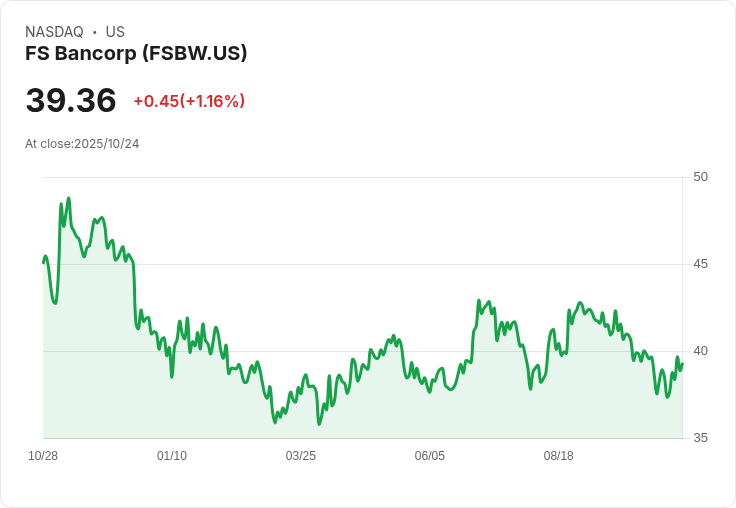This screenshot has width=736, height=508.
Task: Click the At close:2025/10/24 date text
Action: pyautogui.click(x=82, y=144)
